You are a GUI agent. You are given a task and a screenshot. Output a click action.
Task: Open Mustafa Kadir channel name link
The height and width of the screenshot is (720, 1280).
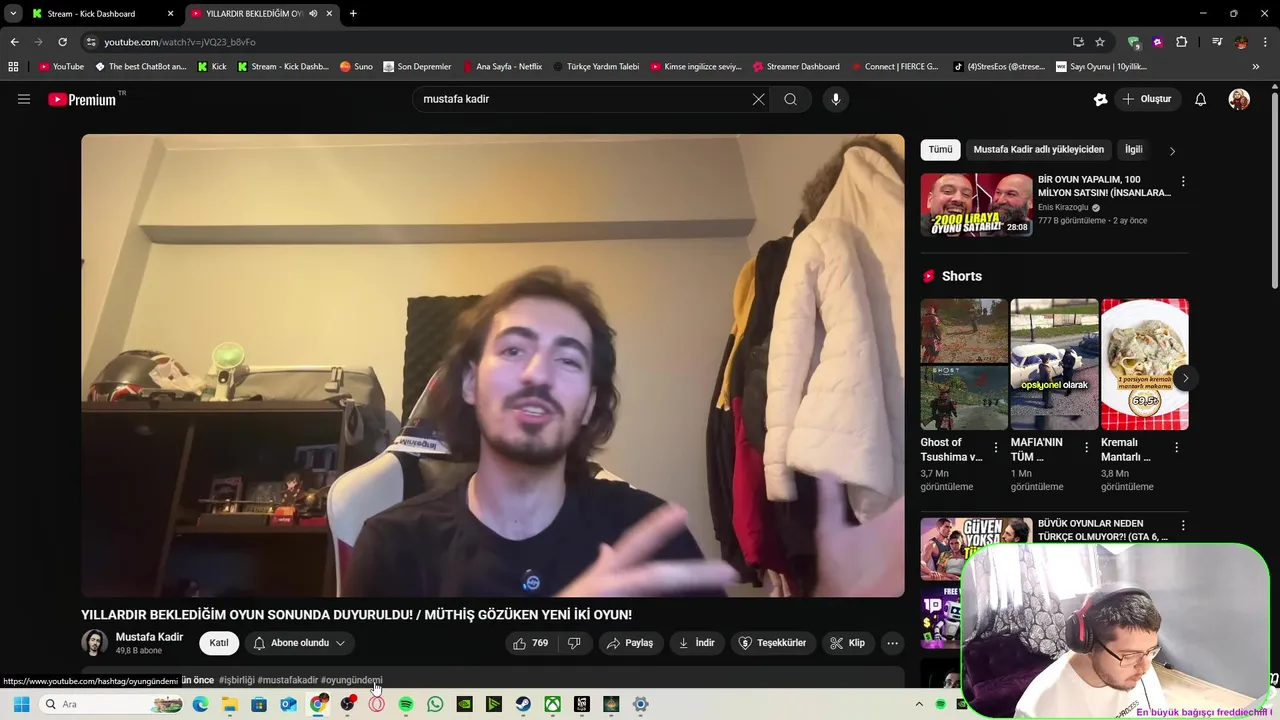(149, 637)
